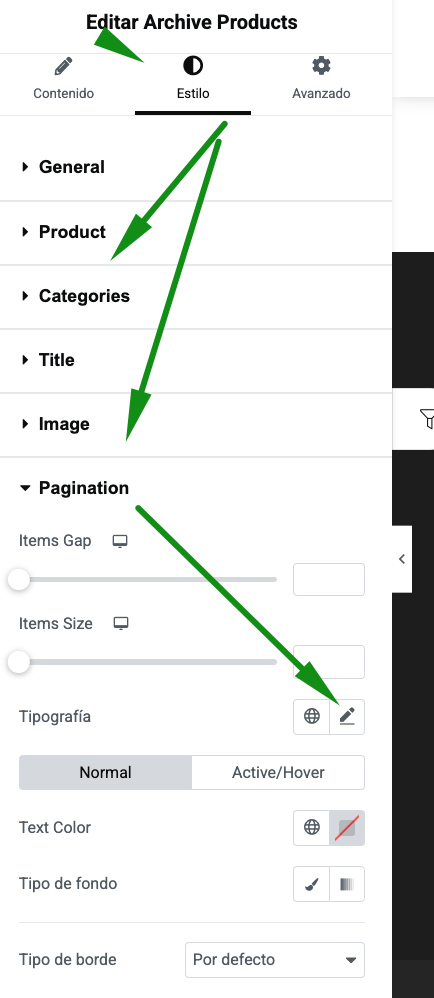Click the global typography globe icon
This screenshot has width=434, height=998.
[312, 717]
